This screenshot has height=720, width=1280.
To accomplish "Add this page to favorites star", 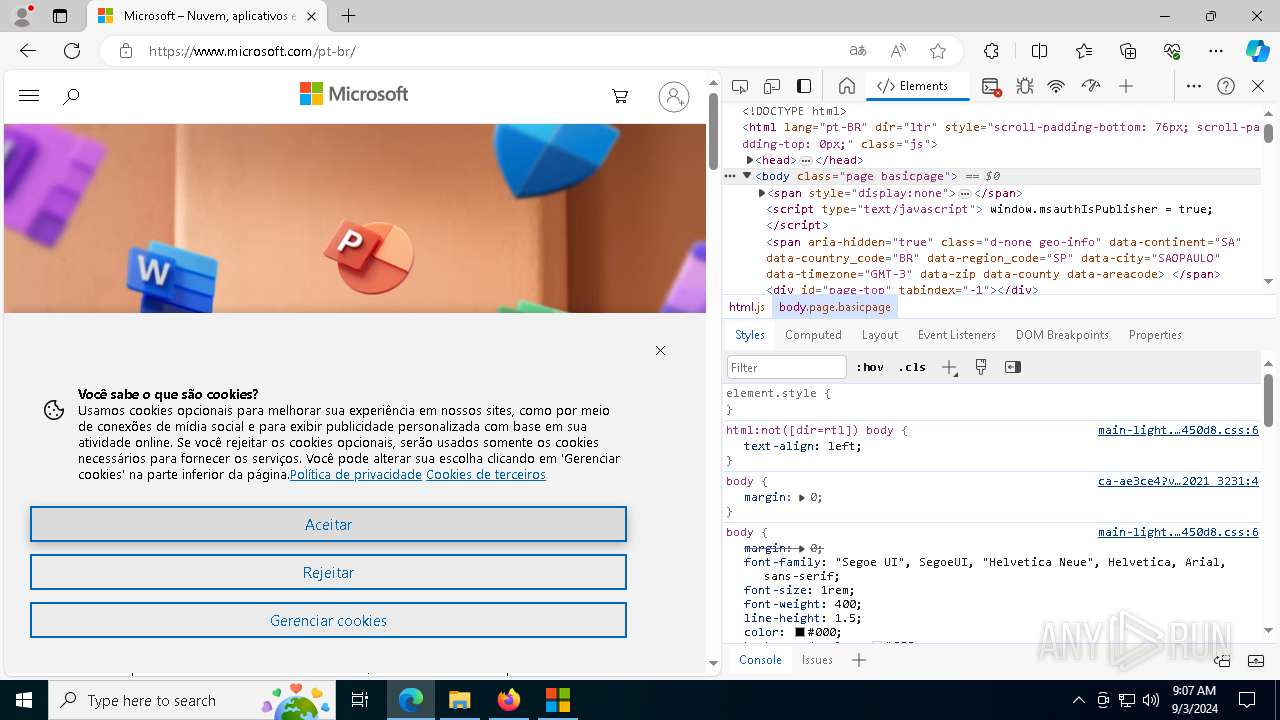I will point(938,51).
